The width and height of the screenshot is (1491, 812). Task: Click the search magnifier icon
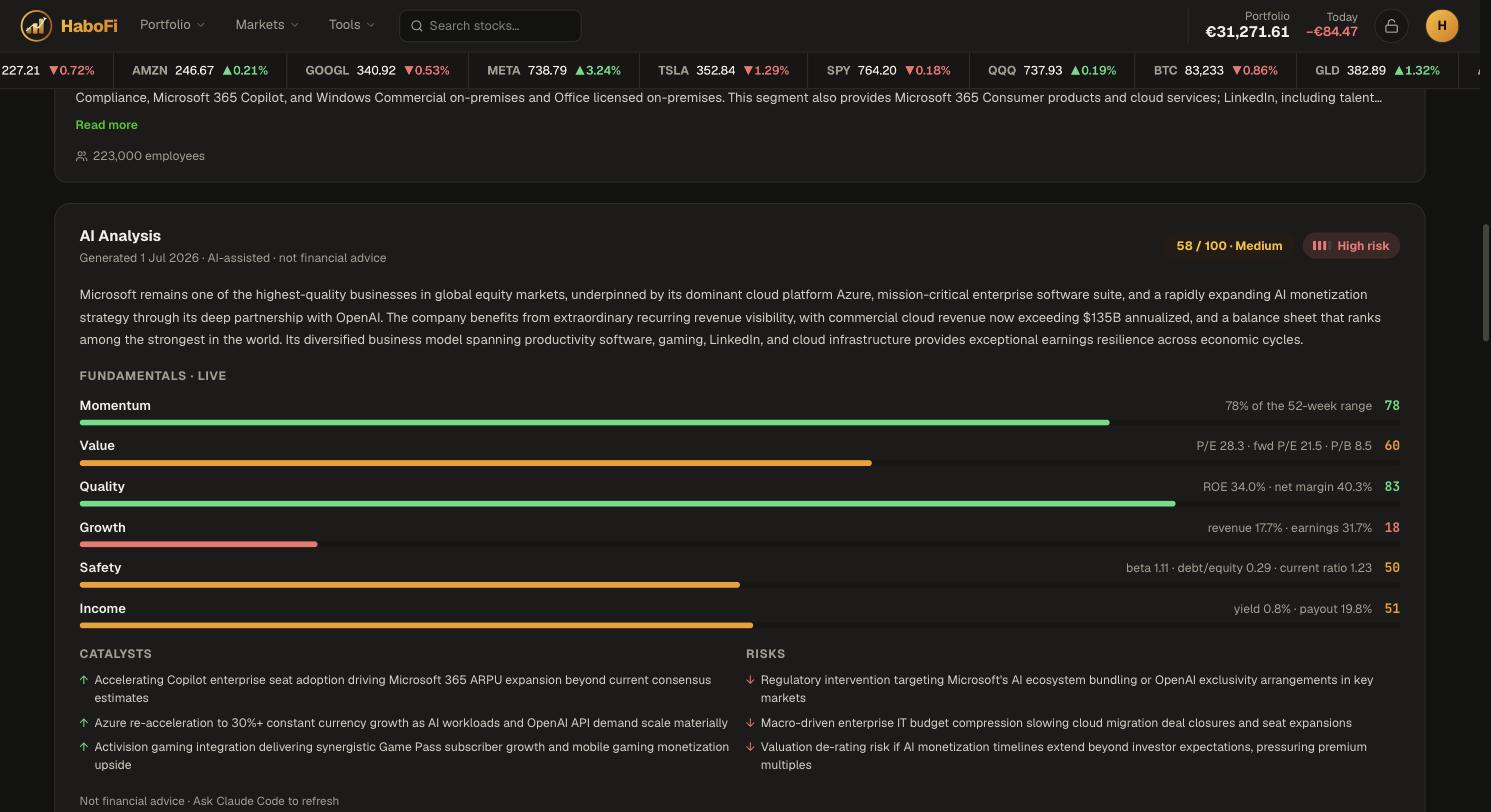tap(417, 26)
